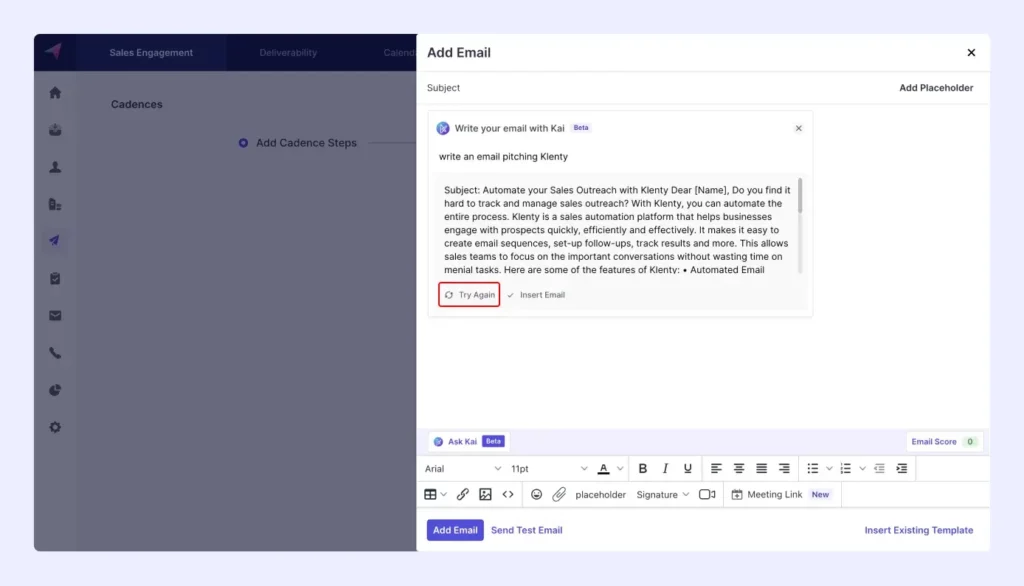This screenshot has height=586, width=1024.
Task: Open the Contacts sidebar icon
Action: coord(54,166)
